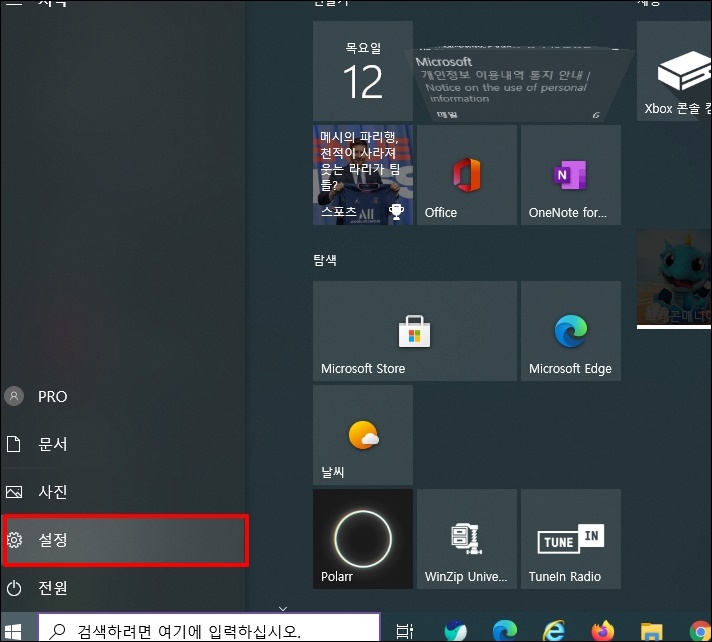Image resolution: width=712 pixels, height=642 pixels.
Task: Launch the Polarr tile
Action: tap(363, 539)
